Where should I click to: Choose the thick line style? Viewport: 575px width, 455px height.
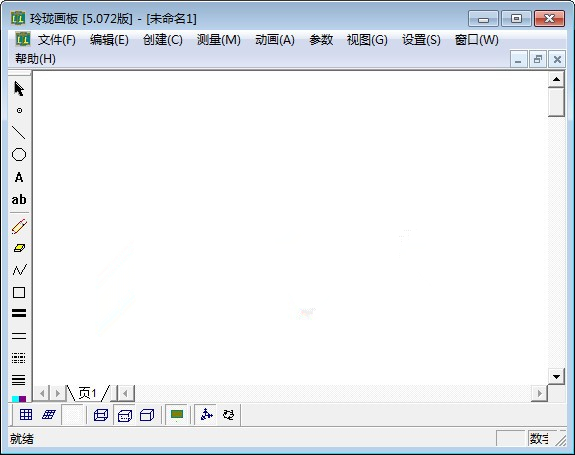click(19, 313)
